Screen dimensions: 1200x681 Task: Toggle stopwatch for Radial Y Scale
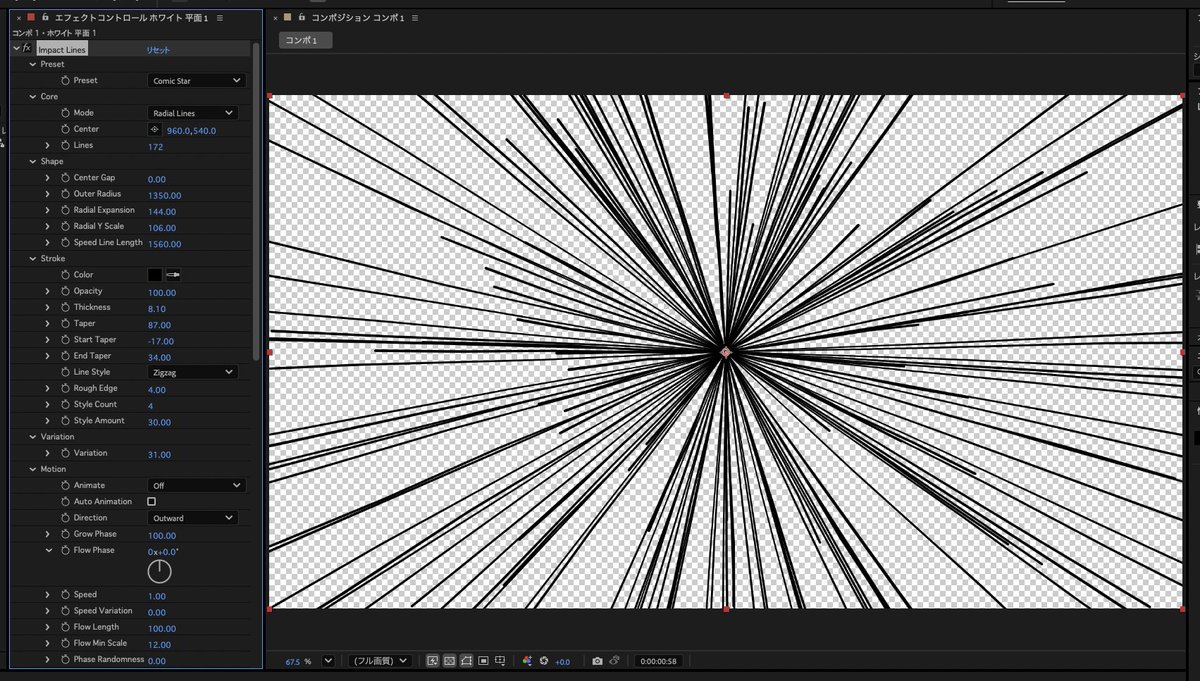point(65,227)
